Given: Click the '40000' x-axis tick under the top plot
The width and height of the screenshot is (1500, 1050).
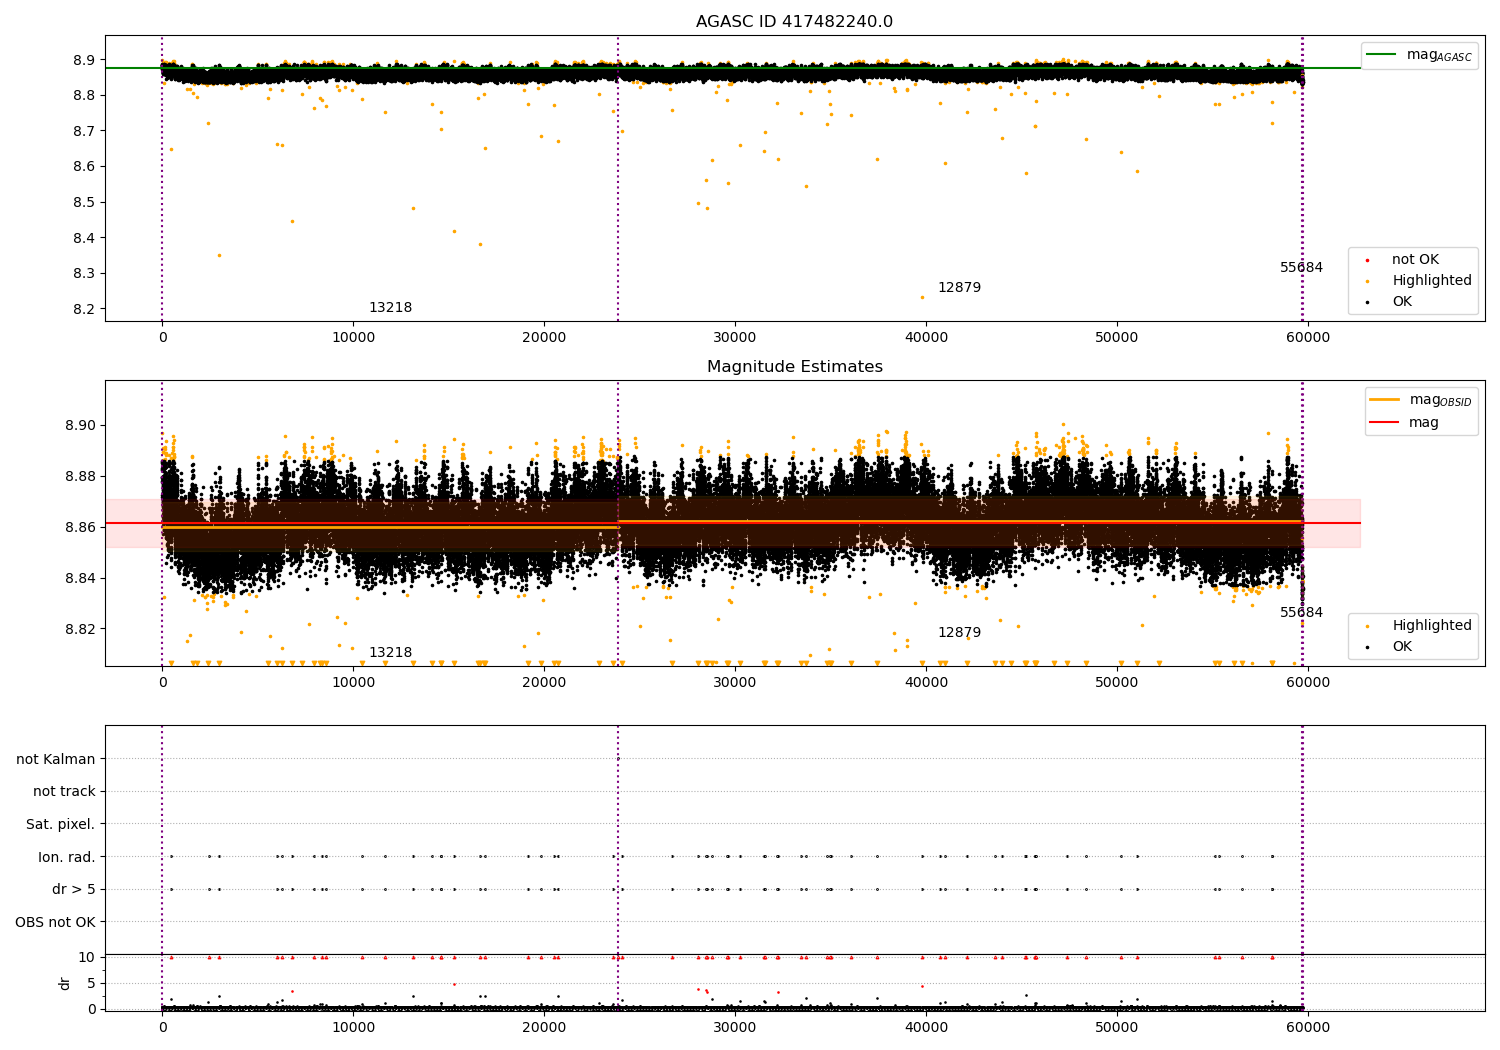Looking at the screenshot, I should tap(926, 338).
